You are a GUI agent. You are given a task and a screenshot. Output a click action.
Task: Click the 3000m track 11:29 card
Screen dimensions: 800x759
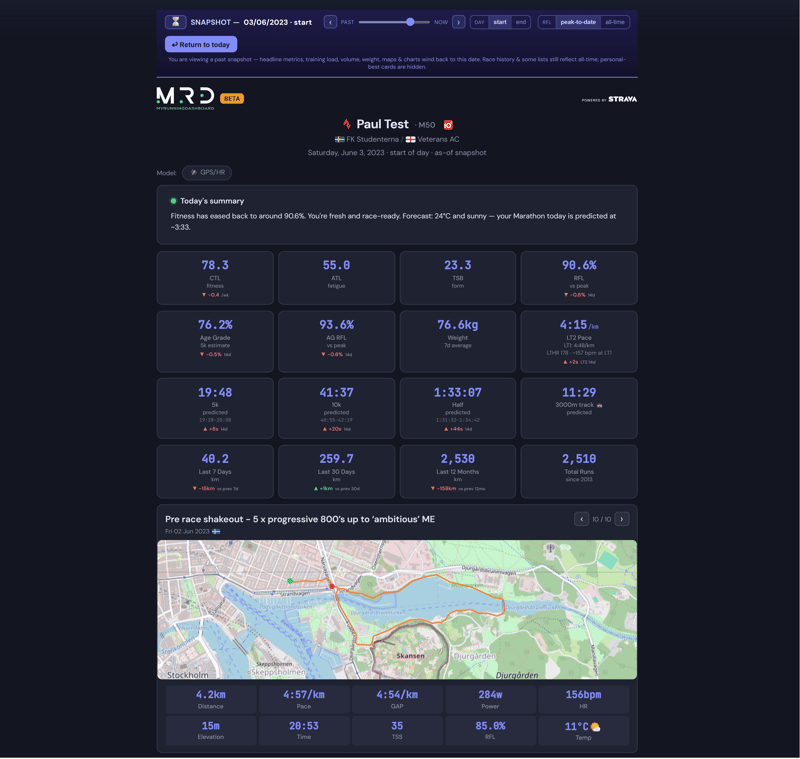coord(579,408)
